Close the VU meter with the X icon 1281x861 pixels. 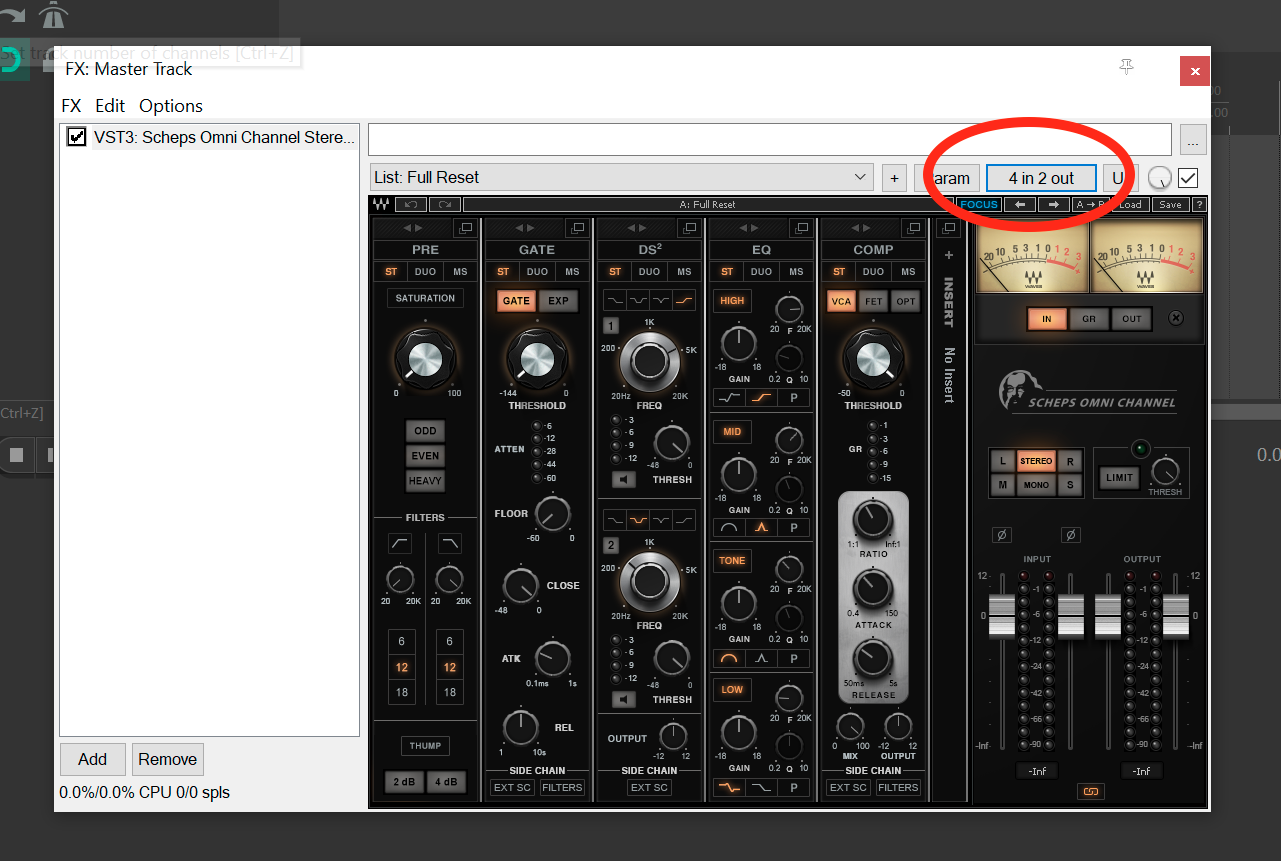coord(1176,318)
